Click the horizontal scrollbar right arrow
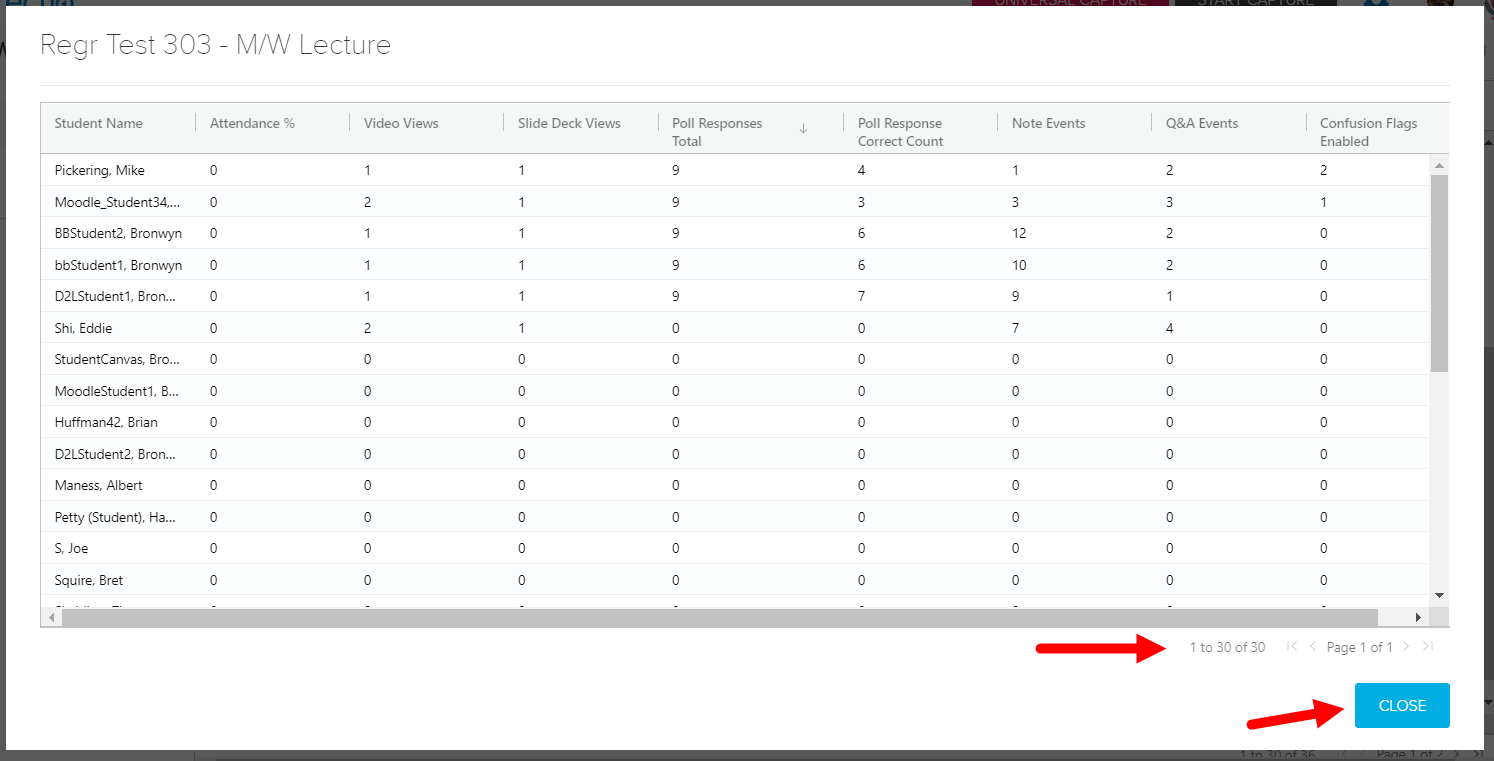 pyautogui.click(x=1418, y=617)
